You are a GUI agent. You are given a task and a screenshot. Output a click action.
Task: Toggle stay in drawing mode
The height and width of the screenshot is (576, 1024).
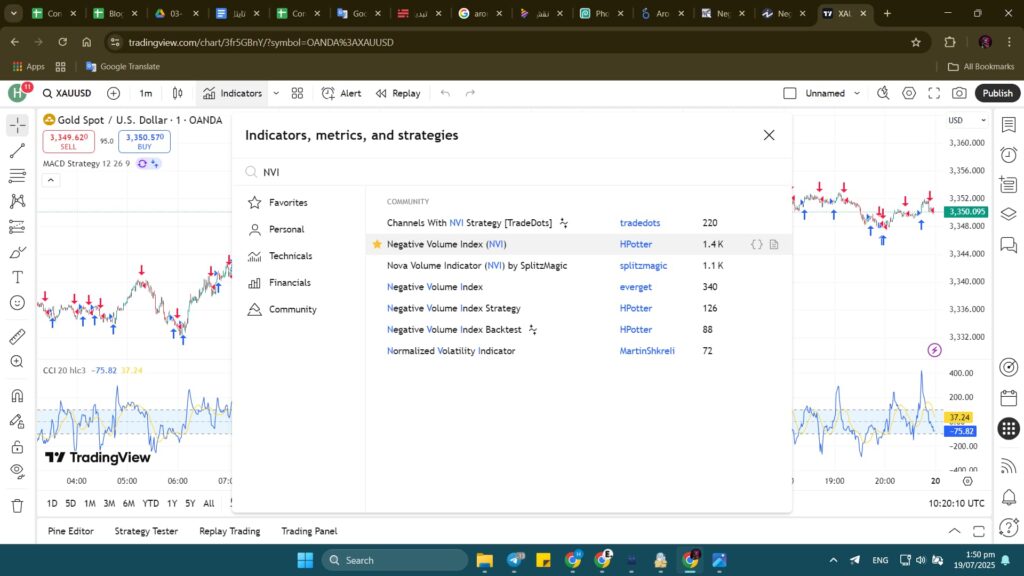click(18, 422)
